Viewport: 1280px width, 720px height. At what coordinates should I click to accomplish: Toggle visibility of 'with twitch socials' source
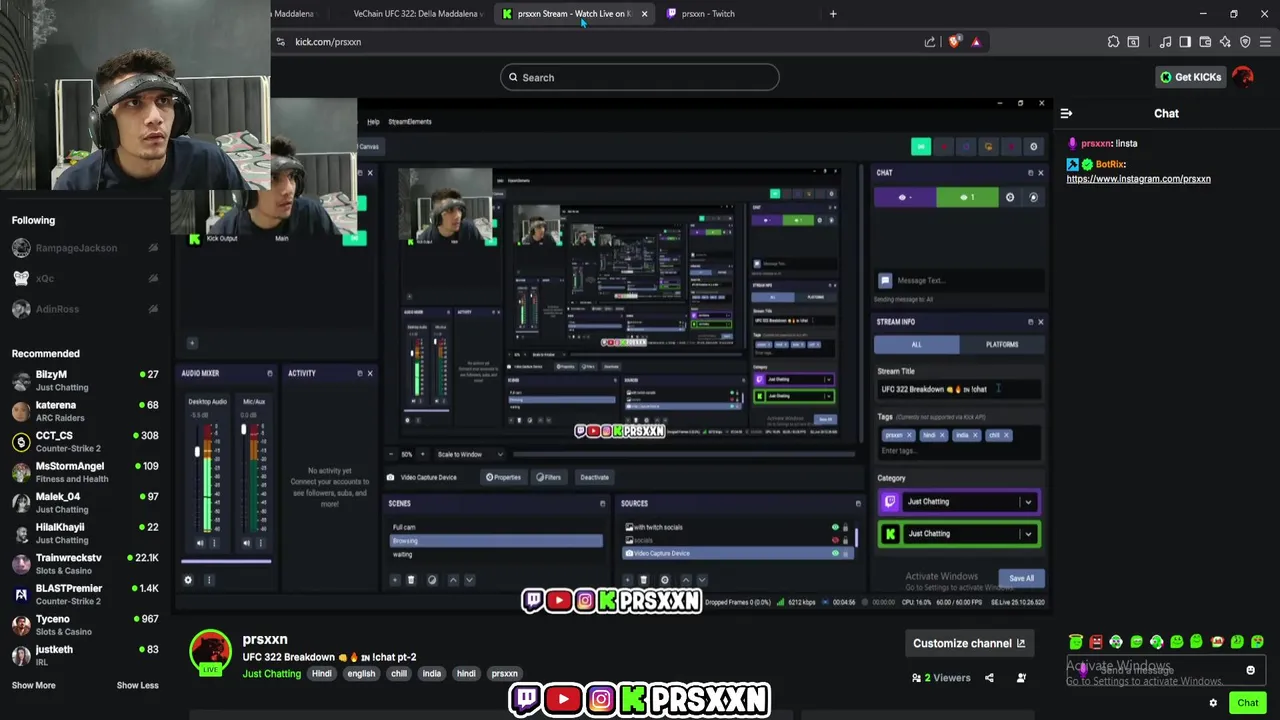pos(835,527)
